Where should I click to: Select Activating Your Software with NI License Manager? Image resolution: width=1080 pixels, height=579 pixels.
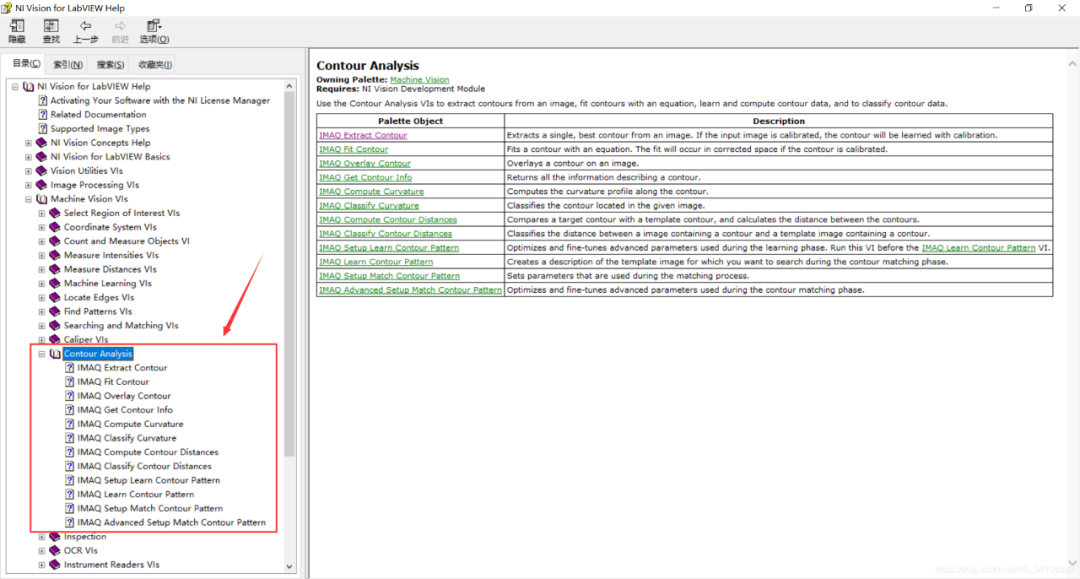click(x=160, y=101)
